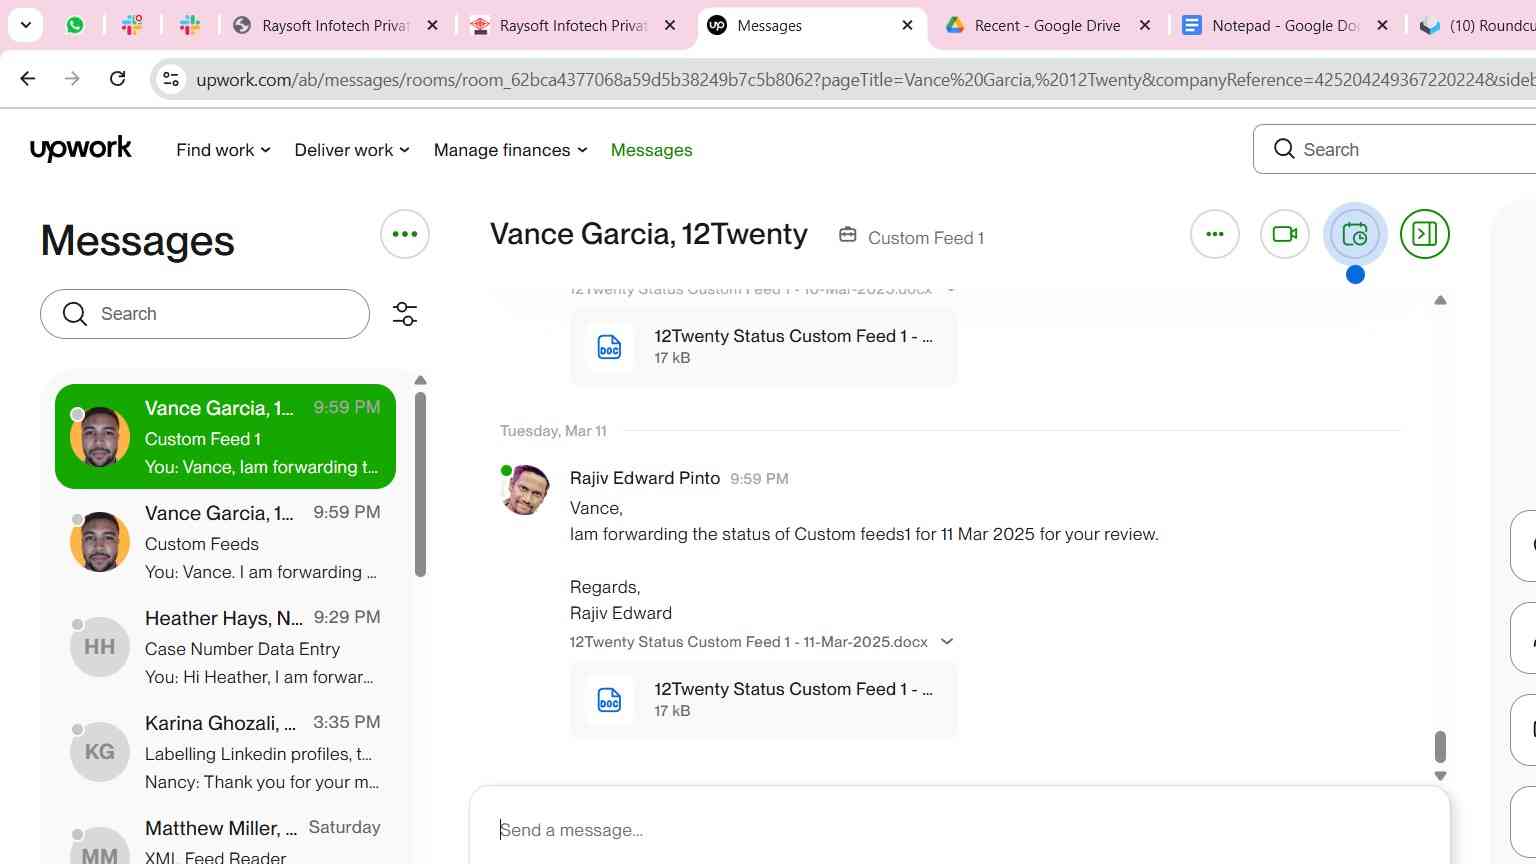Click the Send a message input box

(x=960, y=829)
